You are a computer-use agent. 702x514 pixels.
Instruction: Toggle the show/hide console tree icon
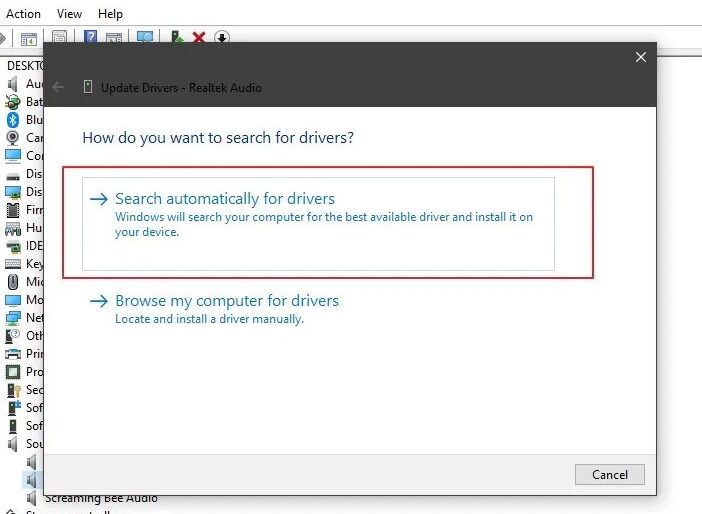tap(29, 39)
